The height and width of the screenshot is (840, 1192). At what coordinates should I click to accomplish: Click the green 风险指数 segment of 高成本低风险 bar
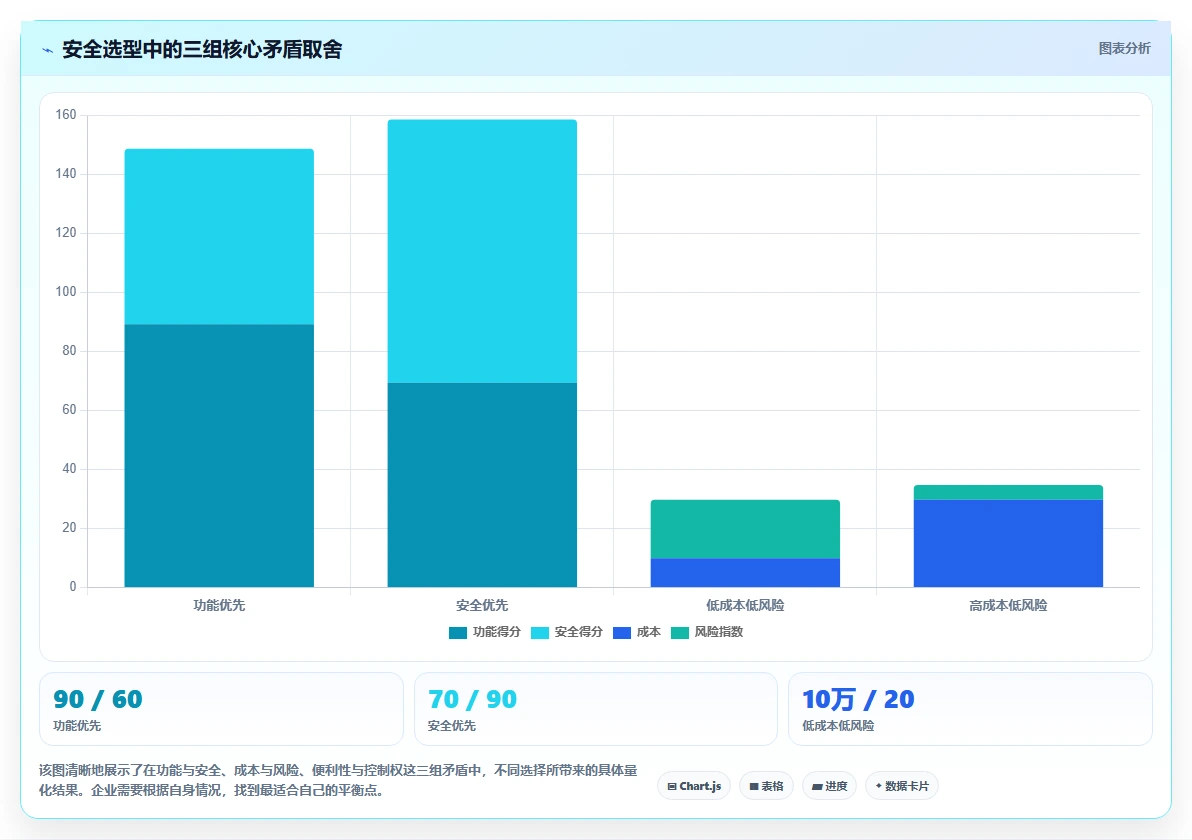tap(1008, 492)
